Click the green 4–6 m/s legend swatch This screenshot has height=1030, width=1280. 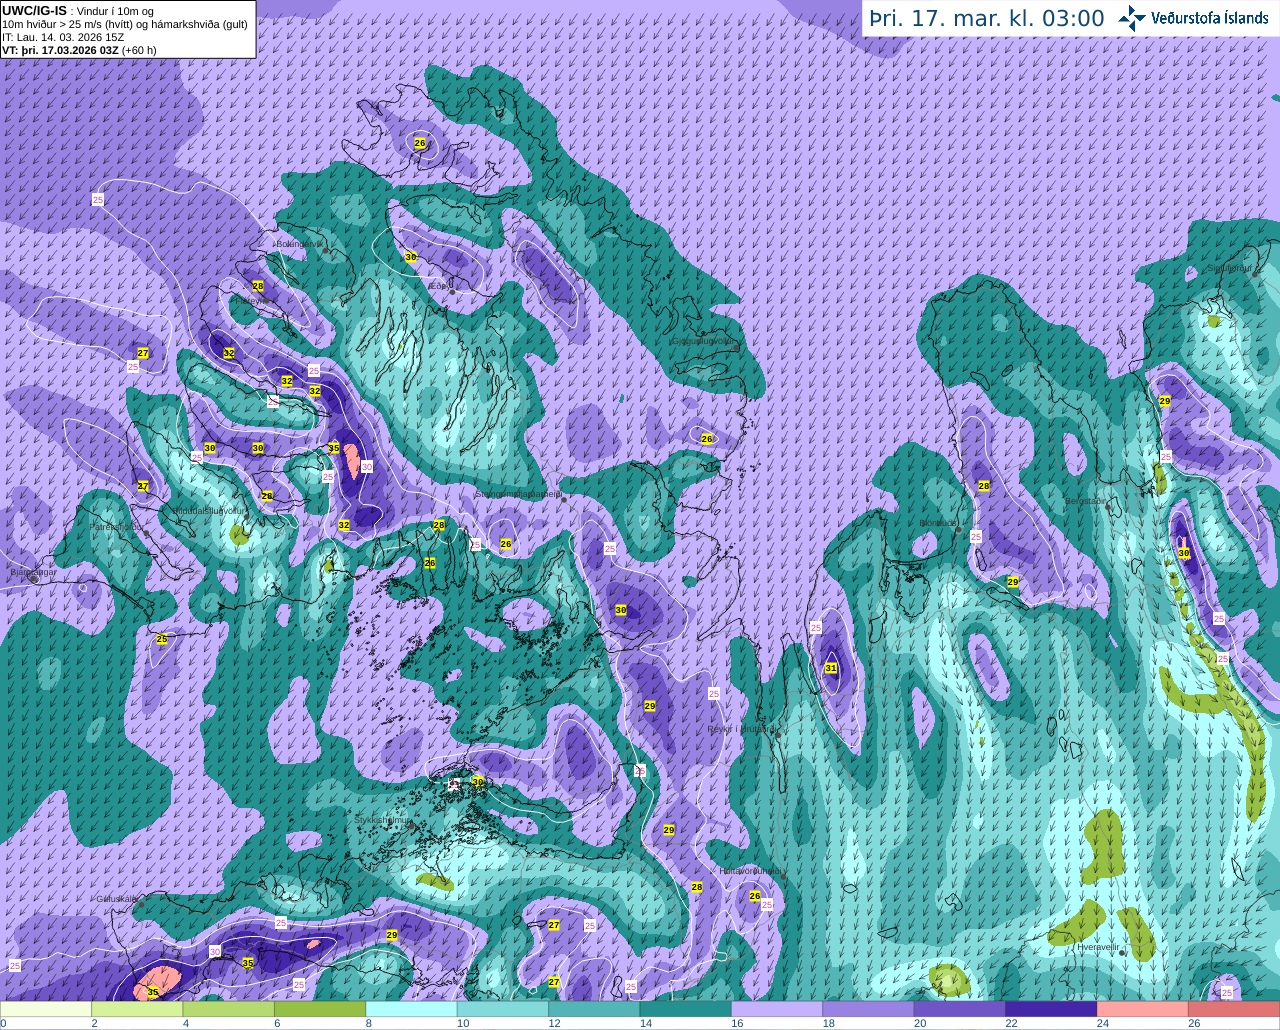(x=229, y=1009)
